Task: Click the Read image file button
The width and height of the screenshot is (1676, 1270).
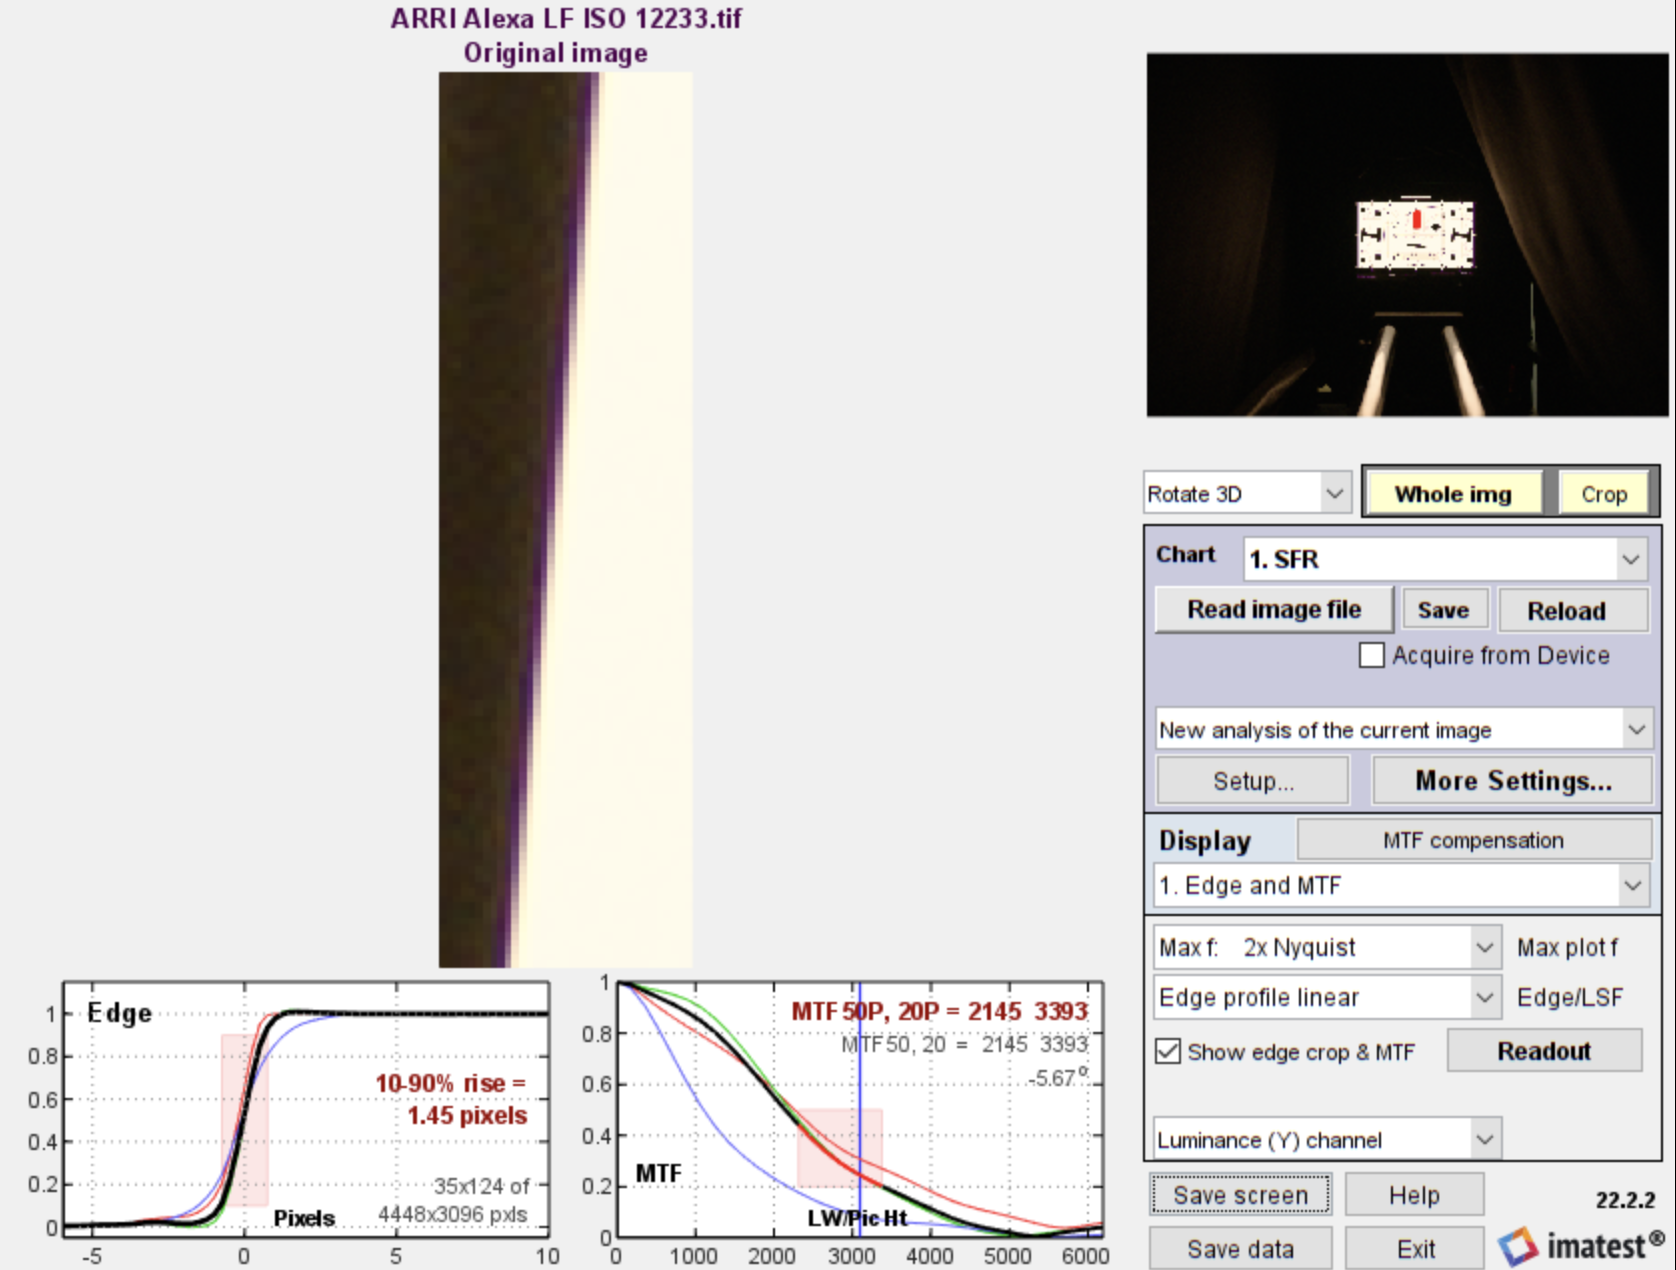Action: coord(1272,609)
